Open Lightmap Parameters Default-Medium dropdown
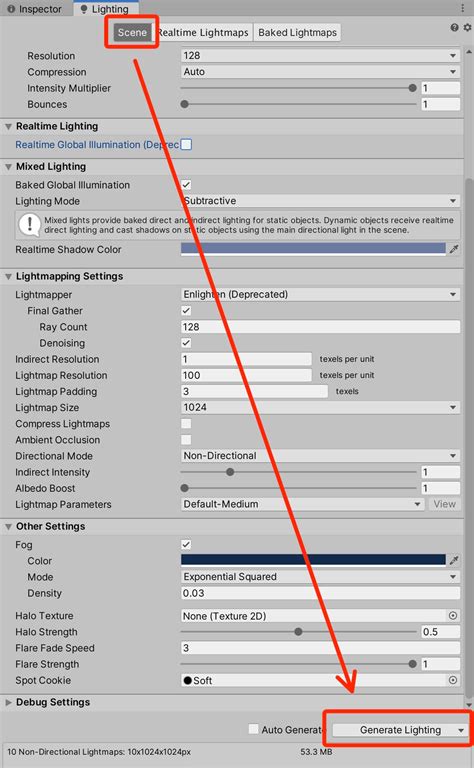 coord(302,504)
